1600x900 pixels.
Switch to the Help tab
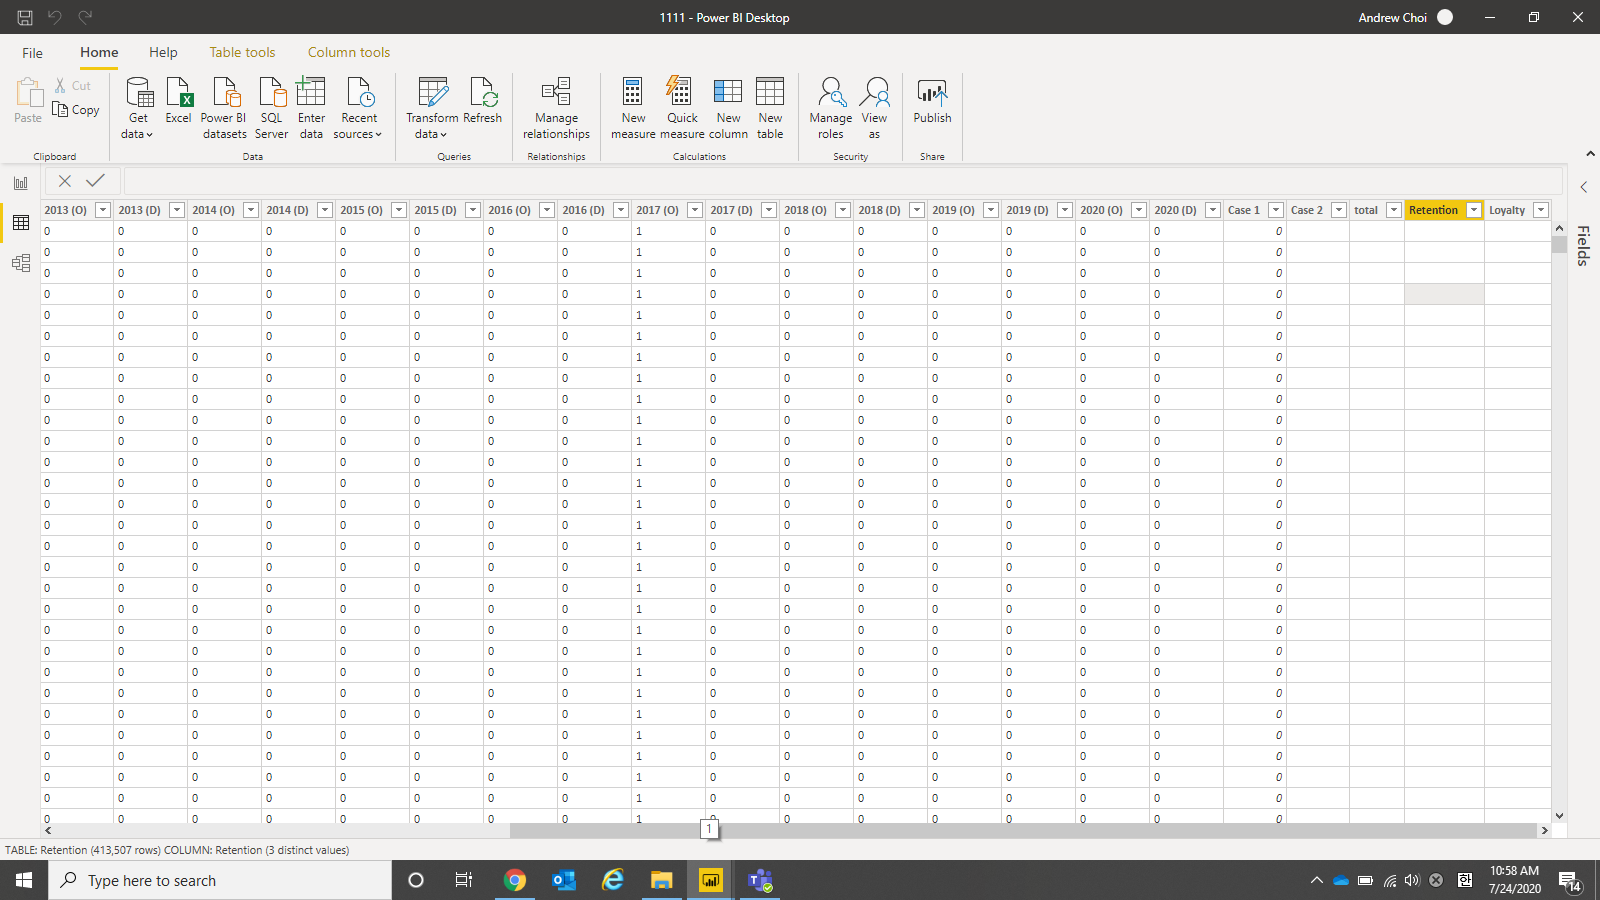pyautogui.click(x=163, y=53)
